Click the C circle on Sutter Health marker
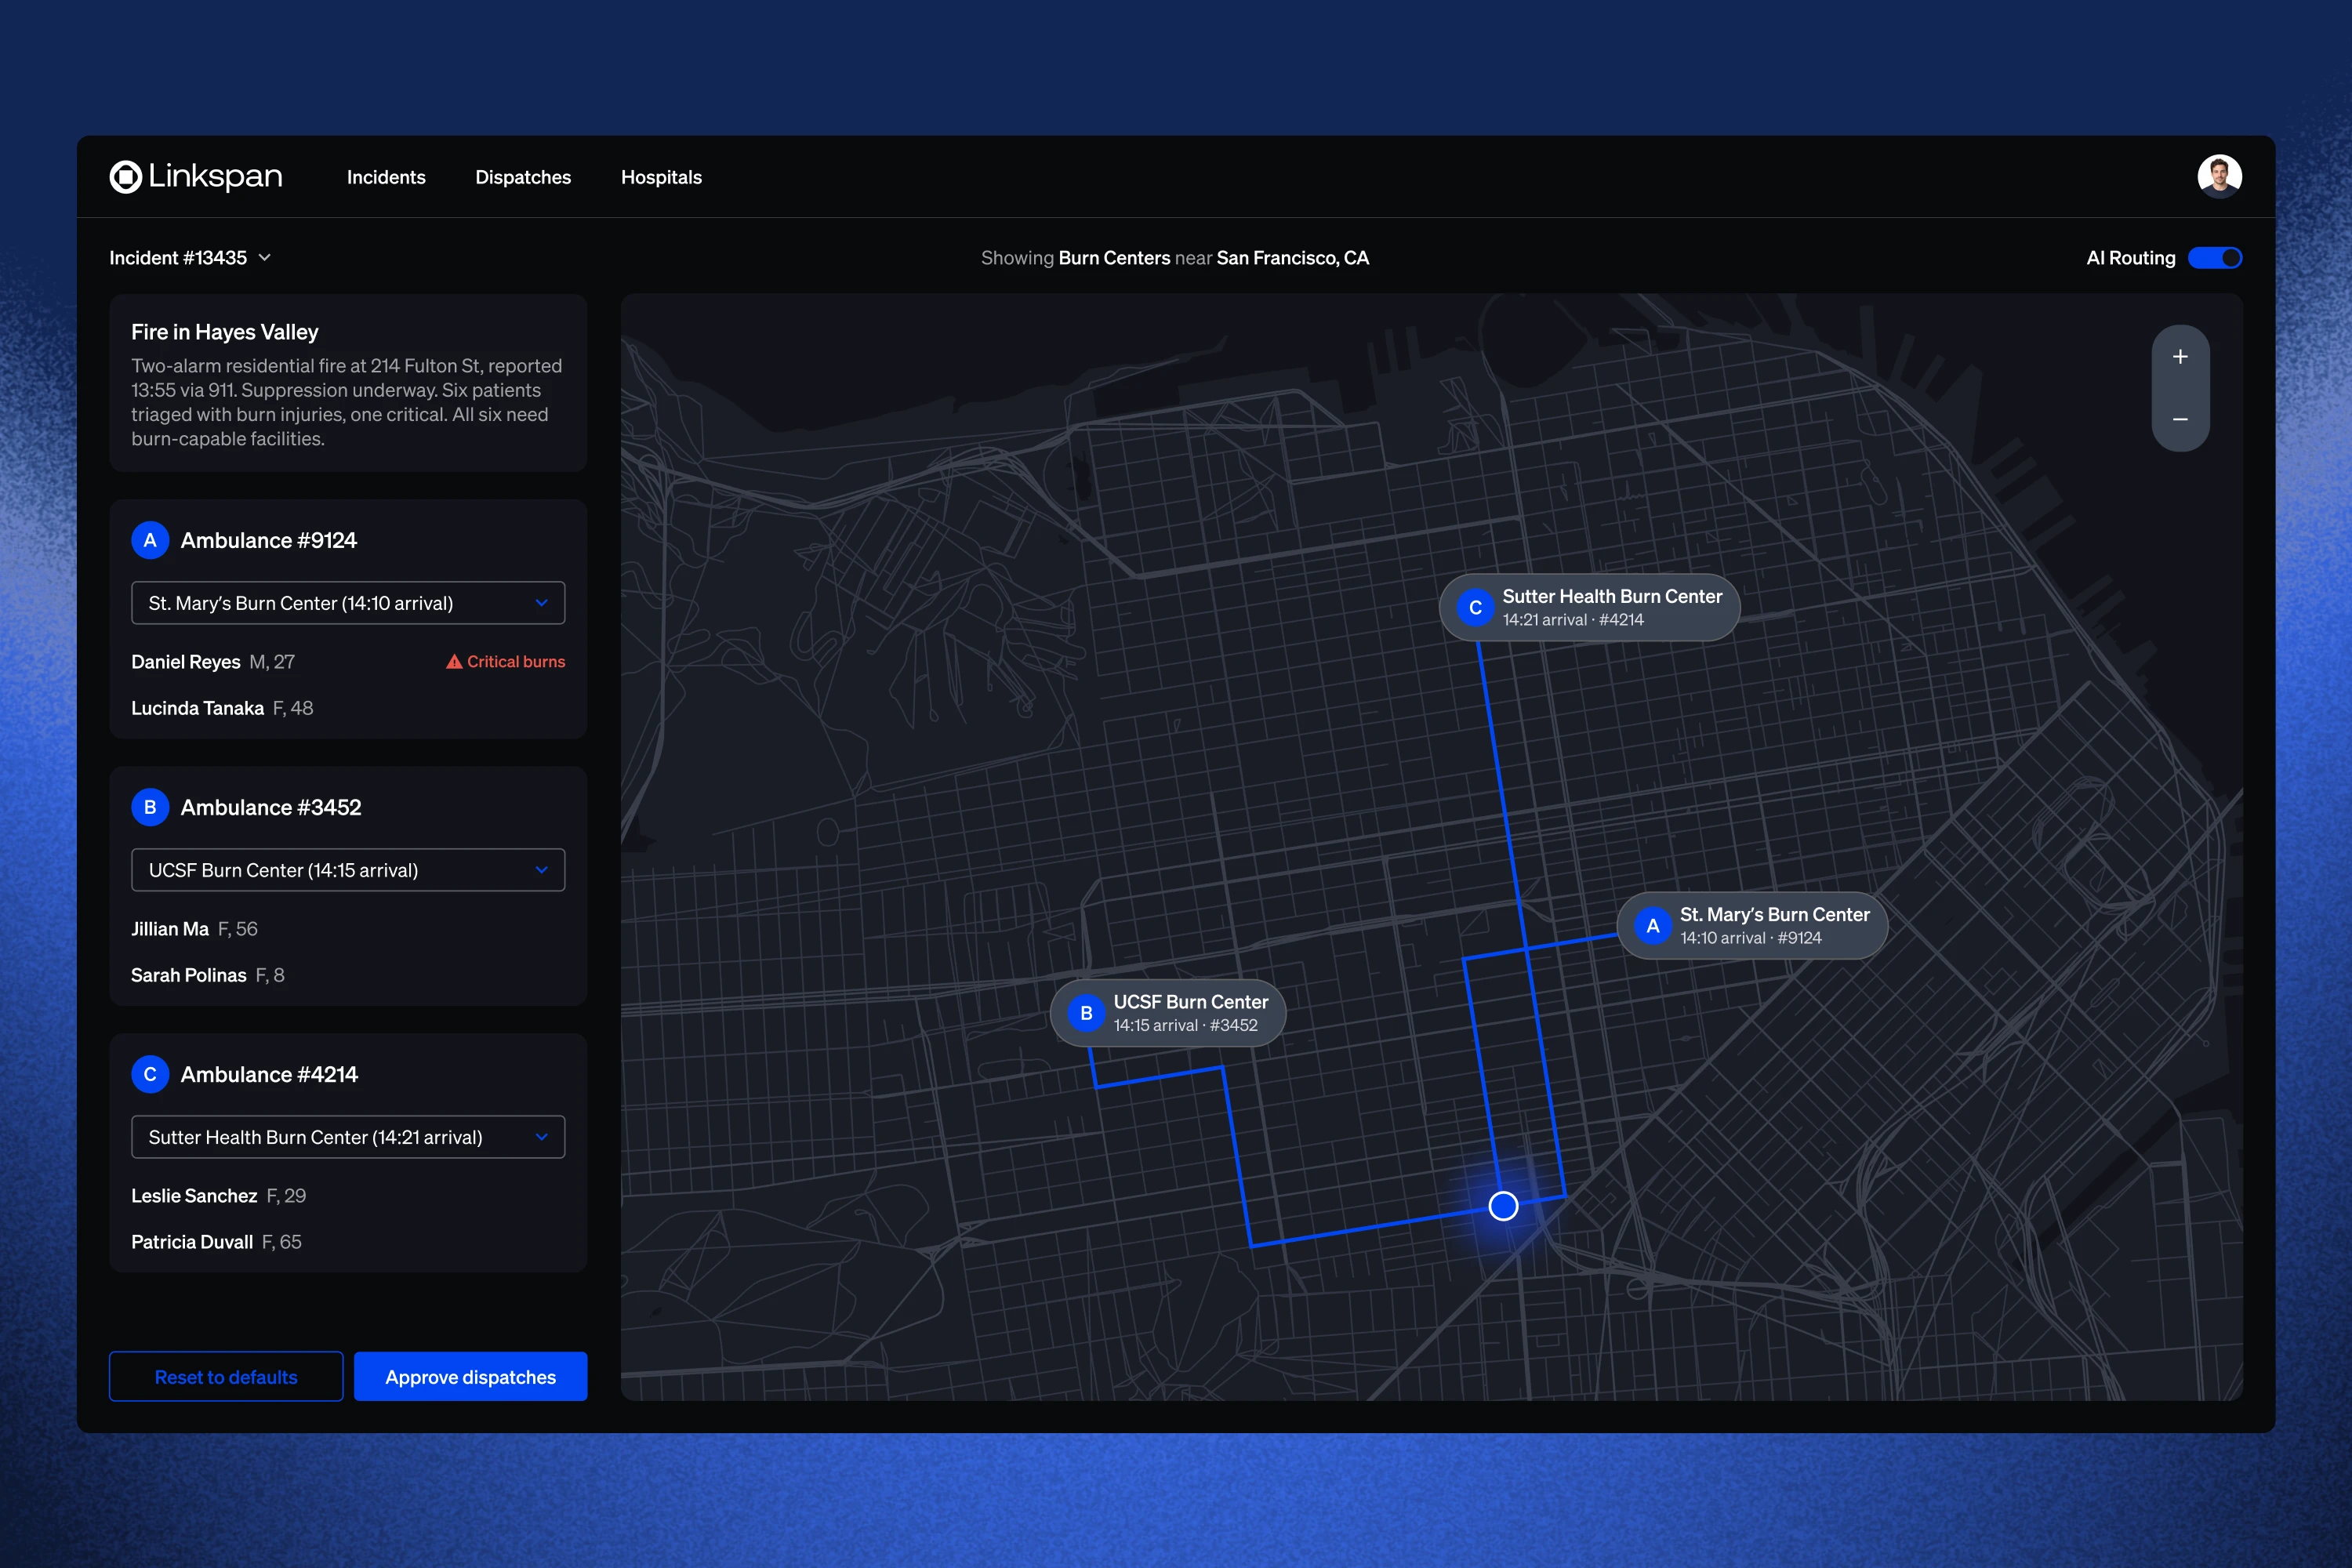Image resolution: width=2352 pixels, height=1568 pixels. point(1475,607)
